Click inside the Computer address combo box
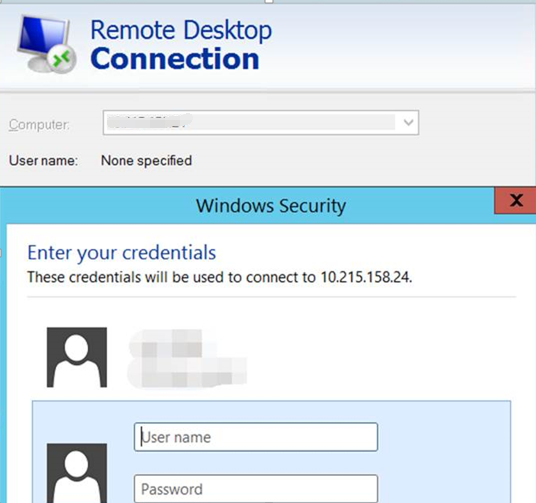This screenshot has height=503, width=536. (261, 122)
